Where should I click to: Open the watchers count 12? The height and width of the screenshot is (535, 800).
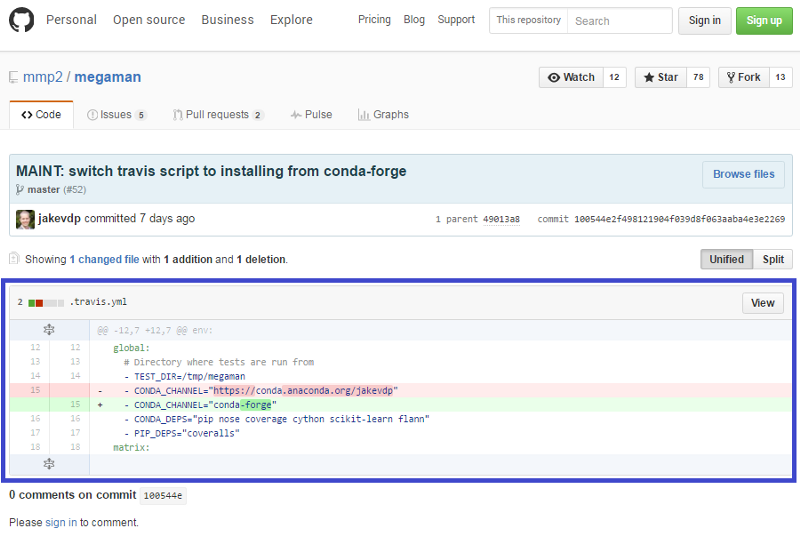tap(615, 78)
